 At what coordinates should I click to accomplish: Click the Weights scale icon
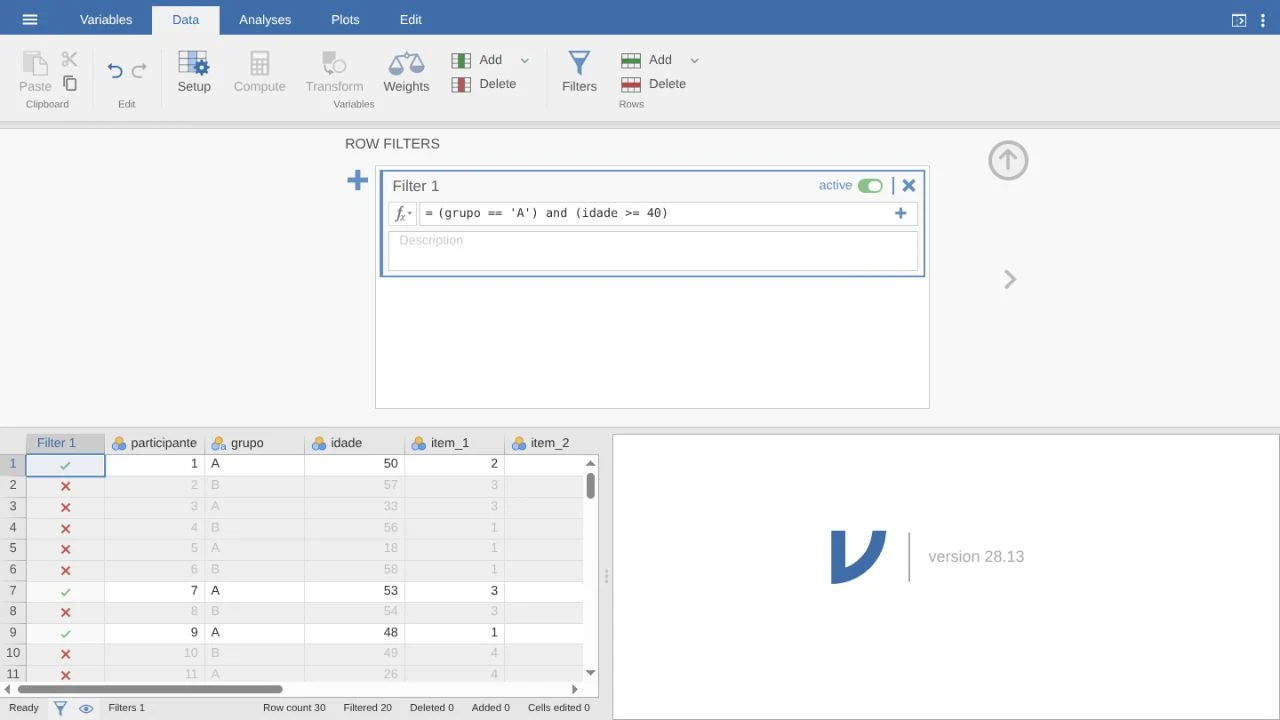tap(406, 64)
